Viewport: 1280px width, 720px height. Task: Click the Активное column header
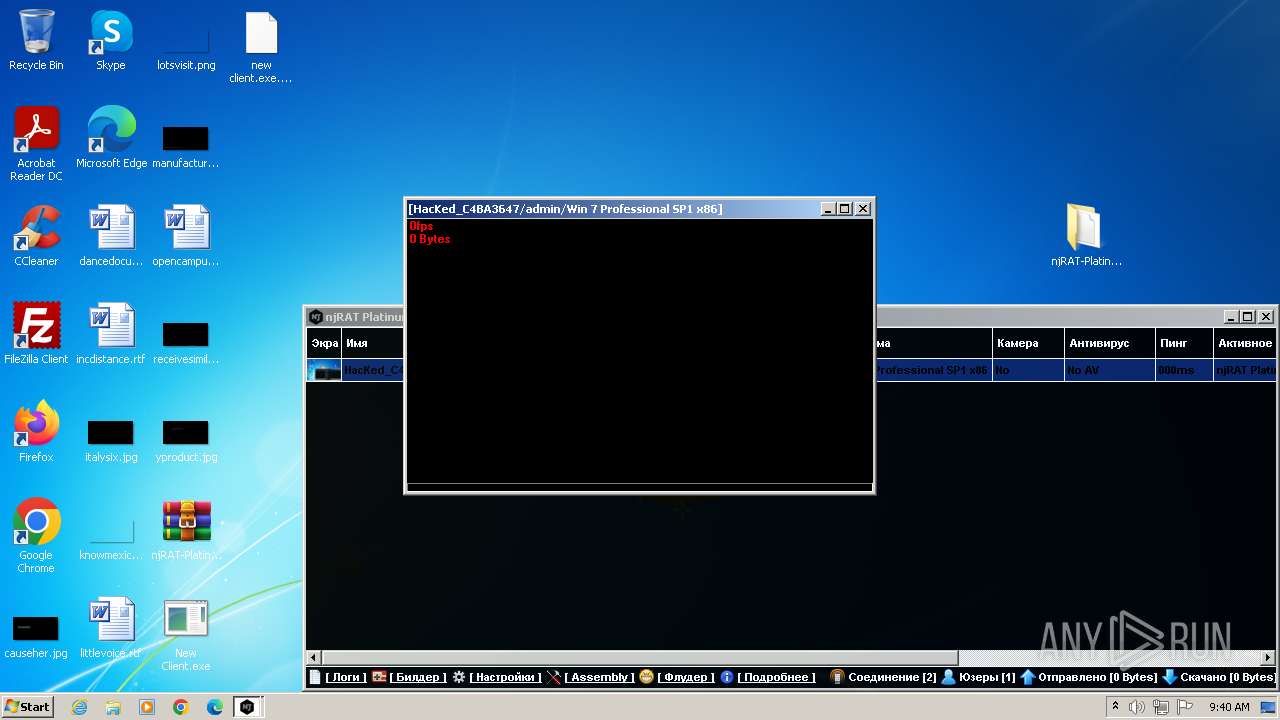point(1244,343)
